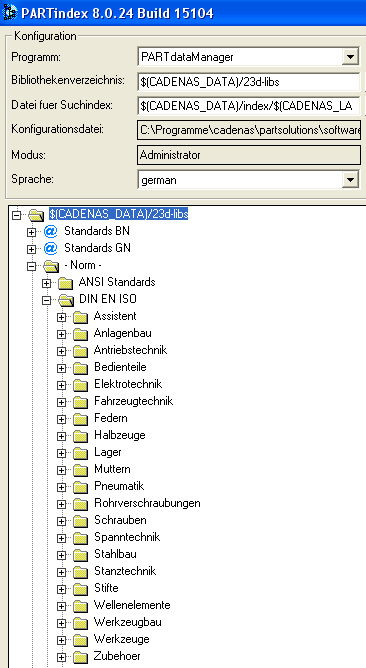Select the Fahrzeugtechnik tree entry
The width and height of the screenshot is (366, 668).
[133, 401]
